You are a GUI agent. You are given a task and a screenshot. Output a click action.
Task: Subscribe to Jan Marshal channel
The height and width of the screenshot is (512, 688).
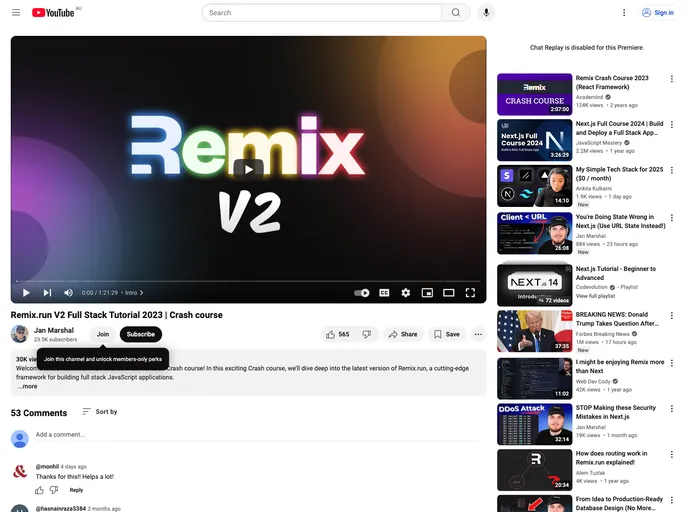141,334
